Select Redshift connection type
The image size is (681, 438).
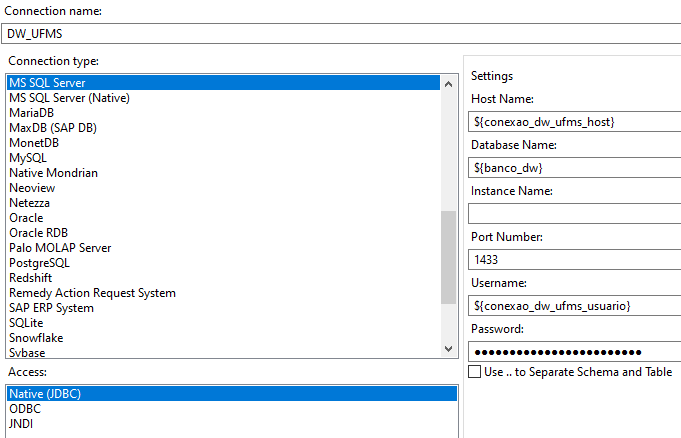pyautogui.click(x=224, y=278)
